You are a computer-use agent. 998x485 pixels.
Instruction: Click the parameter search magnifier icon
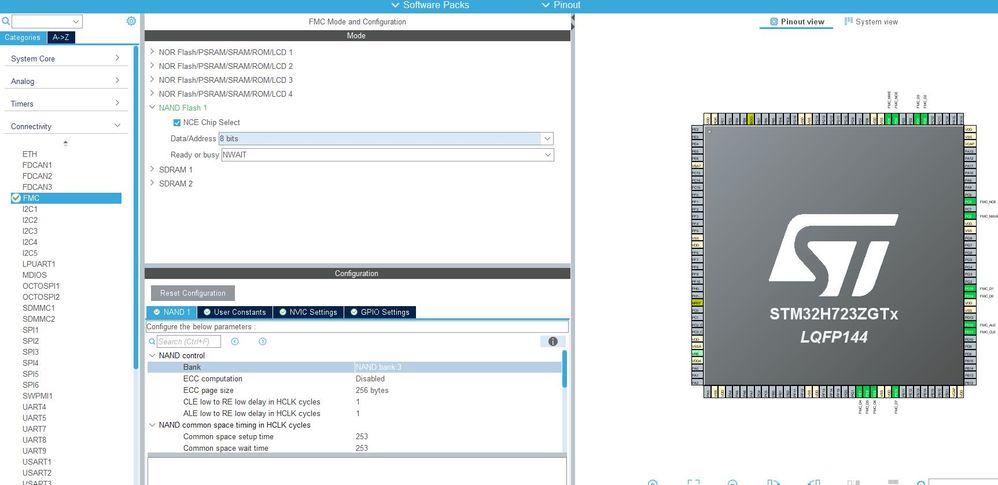pos(152,342)
